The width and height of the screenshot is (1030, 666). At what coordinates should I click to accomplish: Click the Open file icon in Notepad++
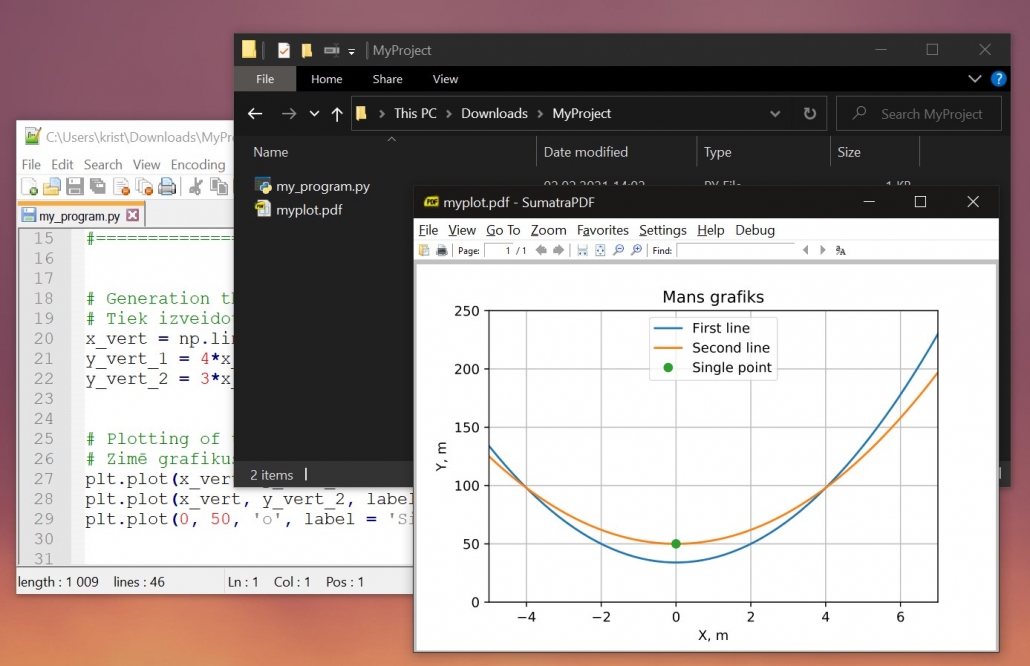[52, 187]
